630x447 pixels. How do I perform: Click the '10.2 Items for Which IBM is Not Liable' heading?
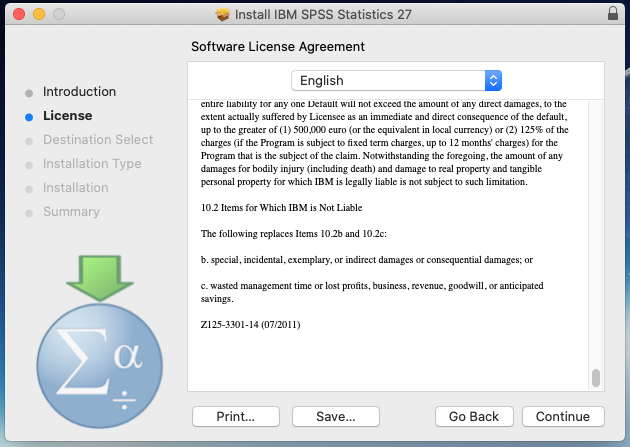(281, 208)
